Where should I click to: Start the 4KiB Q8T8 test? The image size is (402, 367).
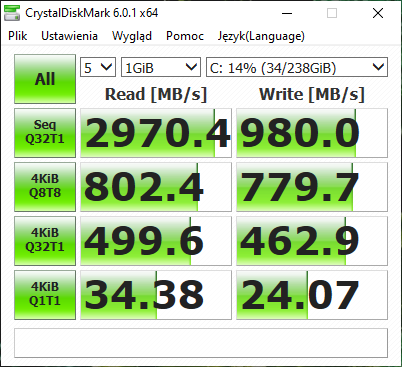coord(45,187)
